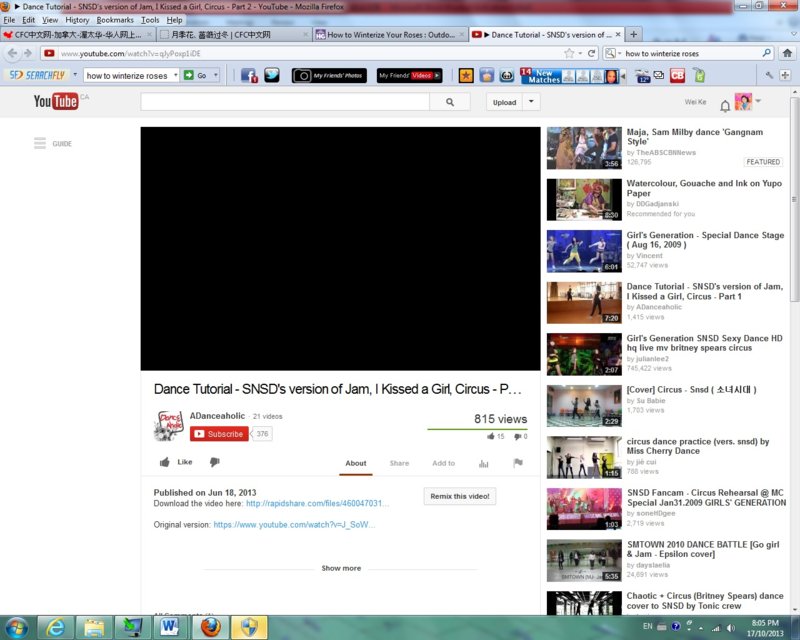Expand the description with Show more
This screenshot has height=640, width=800.
point(341,568)
